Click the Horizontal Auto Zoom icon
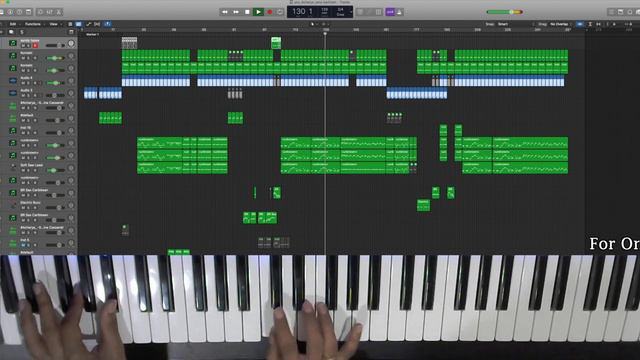 [598, 24]
